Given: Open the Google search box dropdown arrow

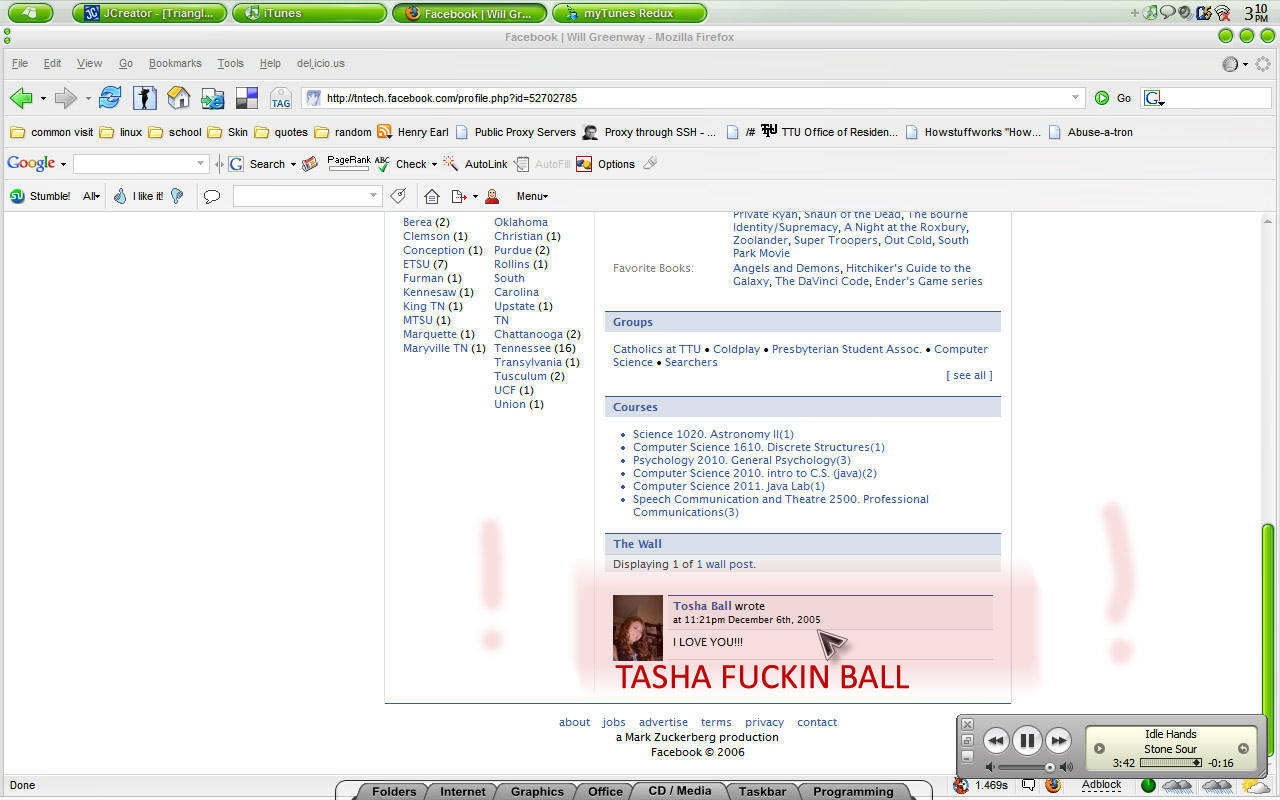Looking at the screenshot, I should point(201,164).
